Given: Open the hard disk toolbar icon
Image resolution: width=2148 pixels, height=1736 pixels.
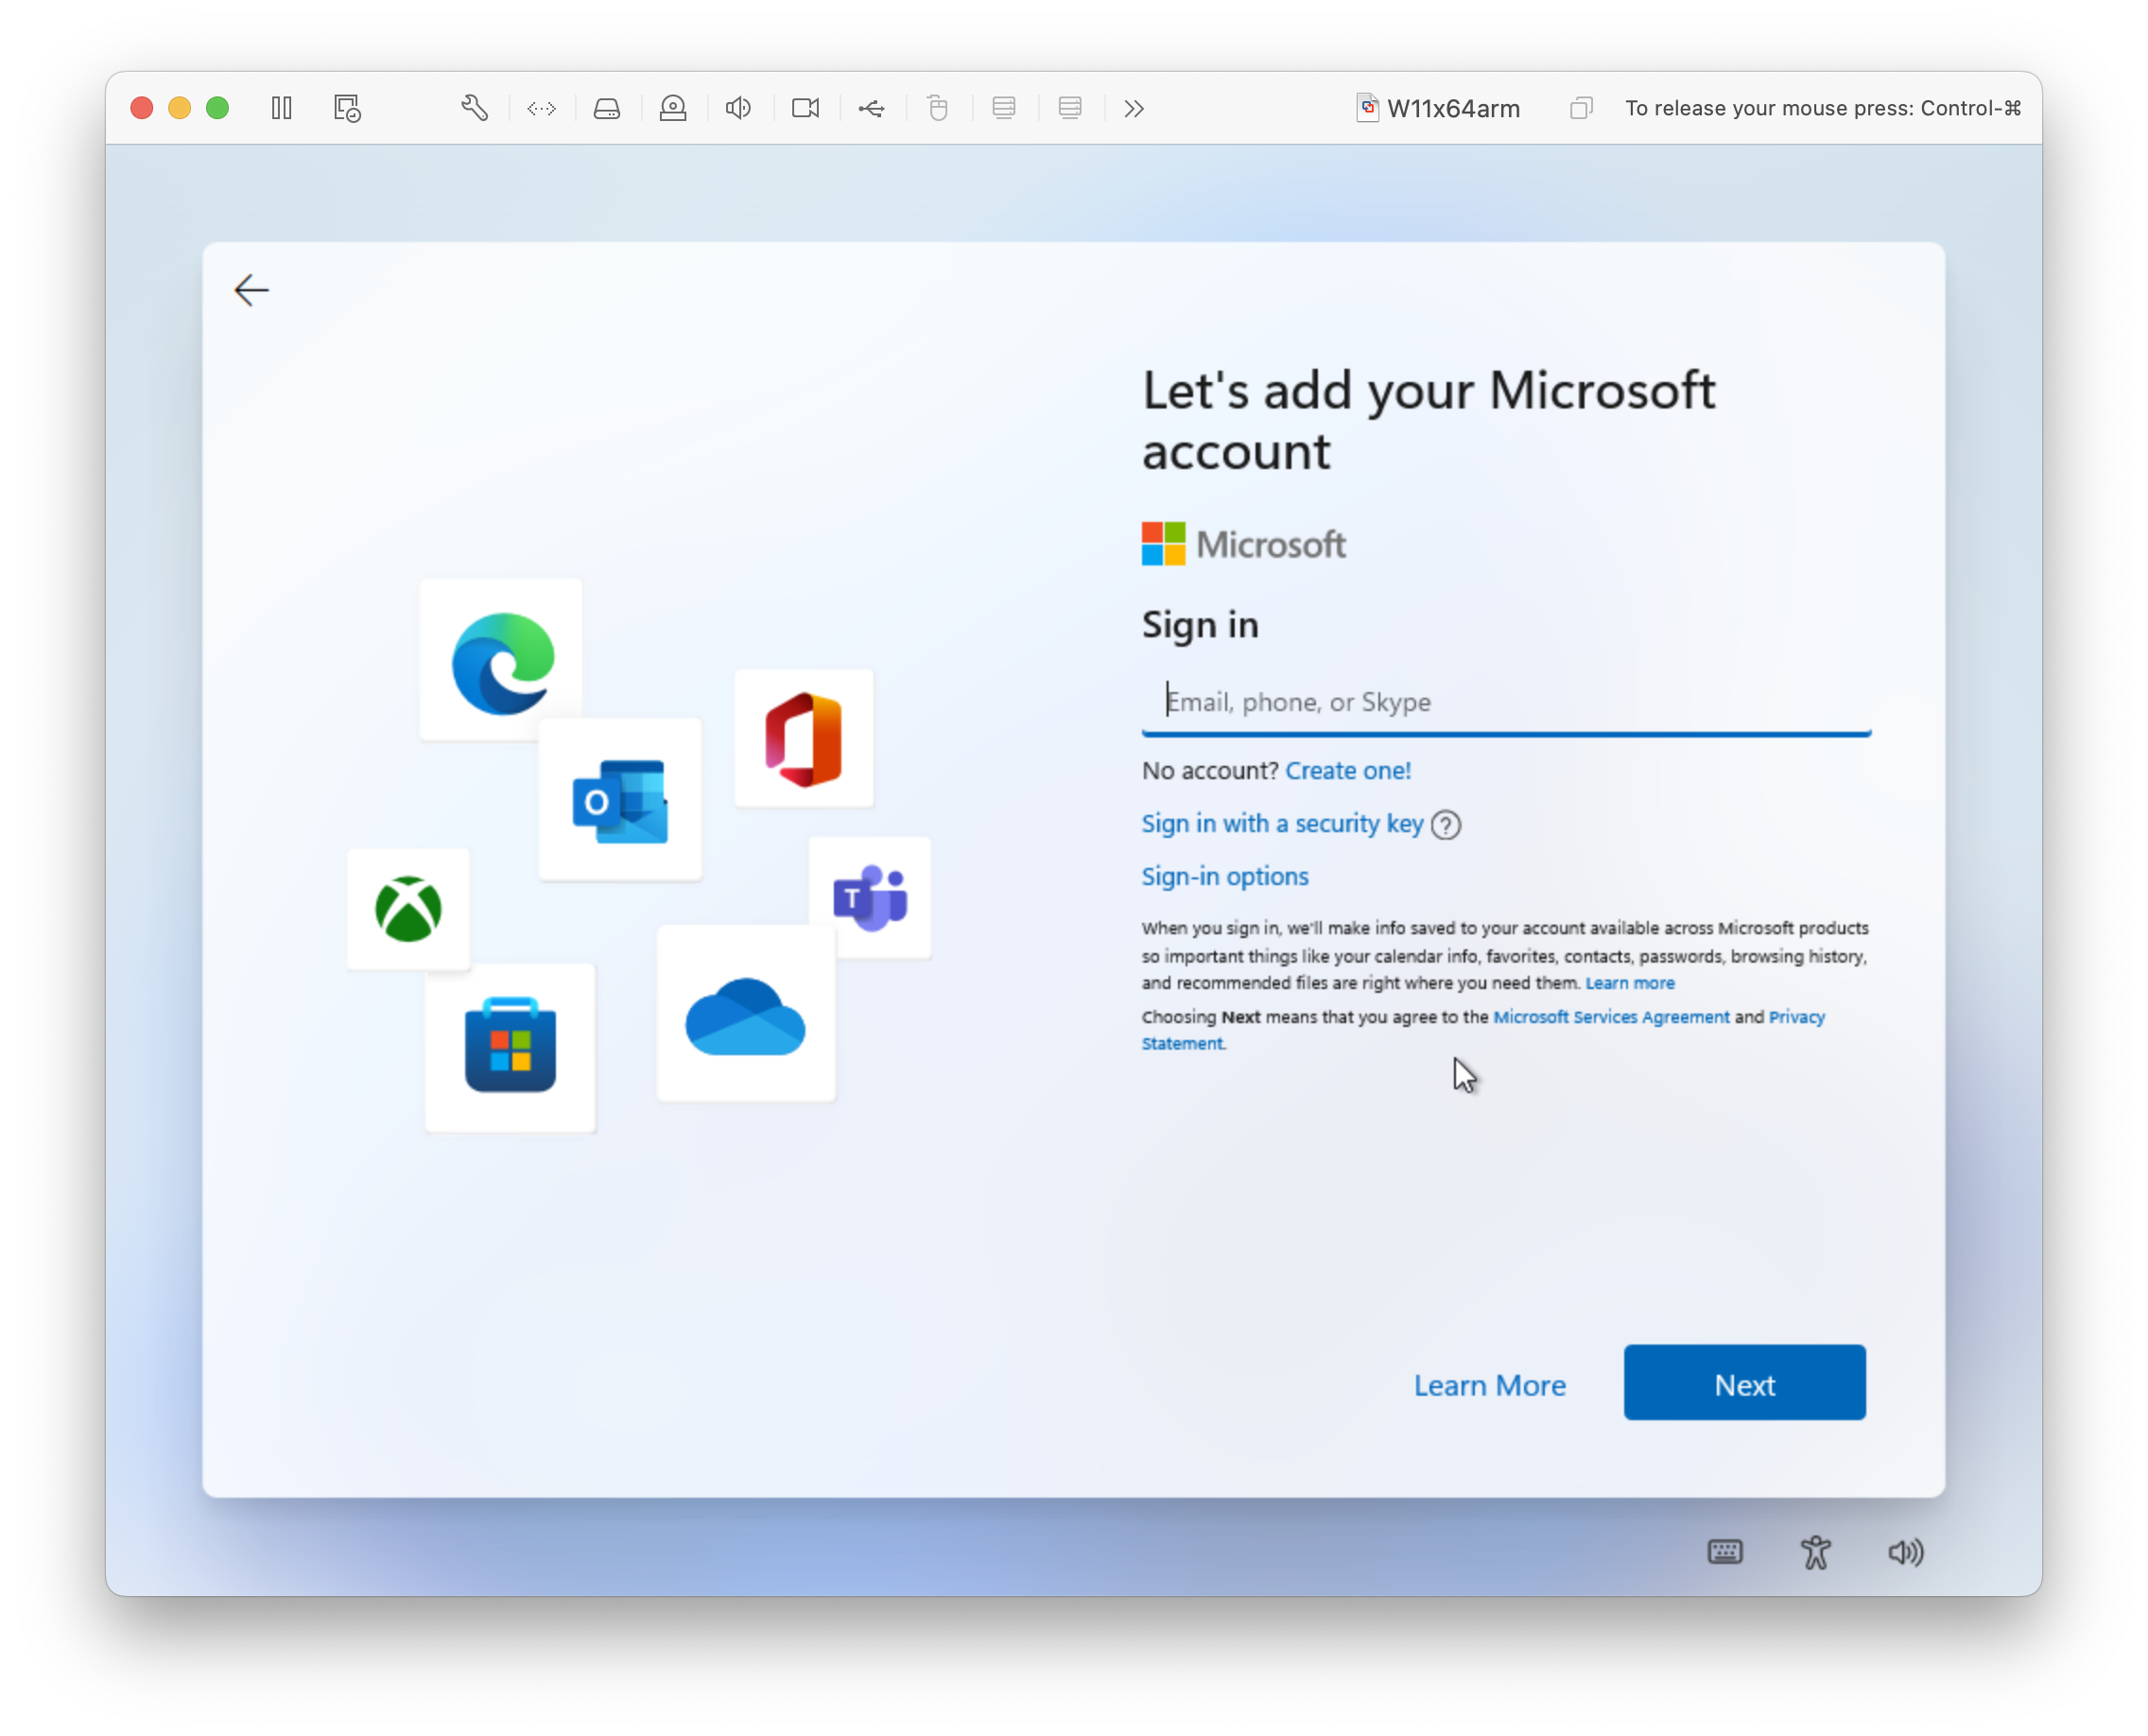Looking at the screenshot, I should pos(607,108).
